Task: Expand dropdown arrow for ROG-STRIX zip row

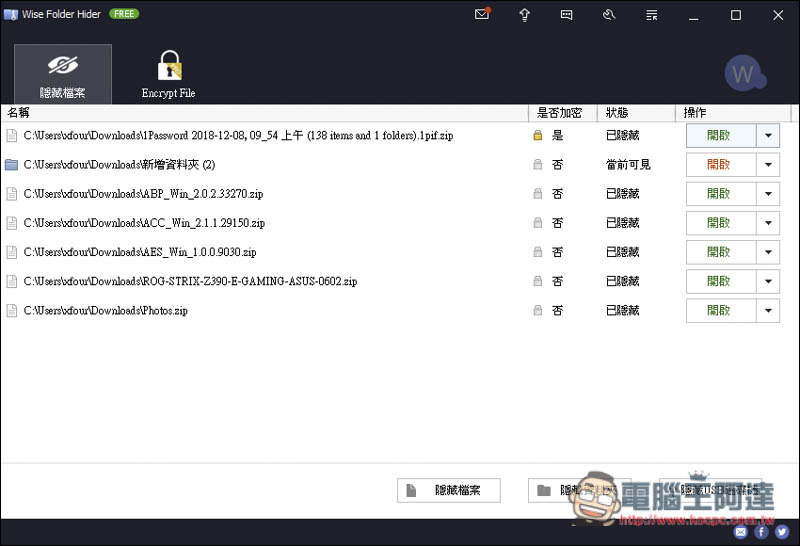Action: click(x=768, y=281)
